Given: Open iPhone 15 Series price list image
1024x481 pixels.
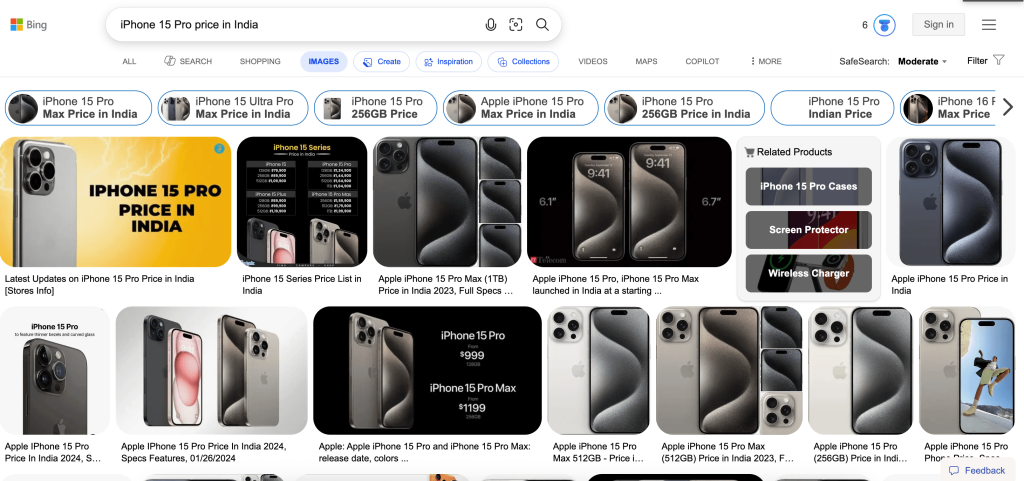Looking at the screenshot, I should coord(302,202).
